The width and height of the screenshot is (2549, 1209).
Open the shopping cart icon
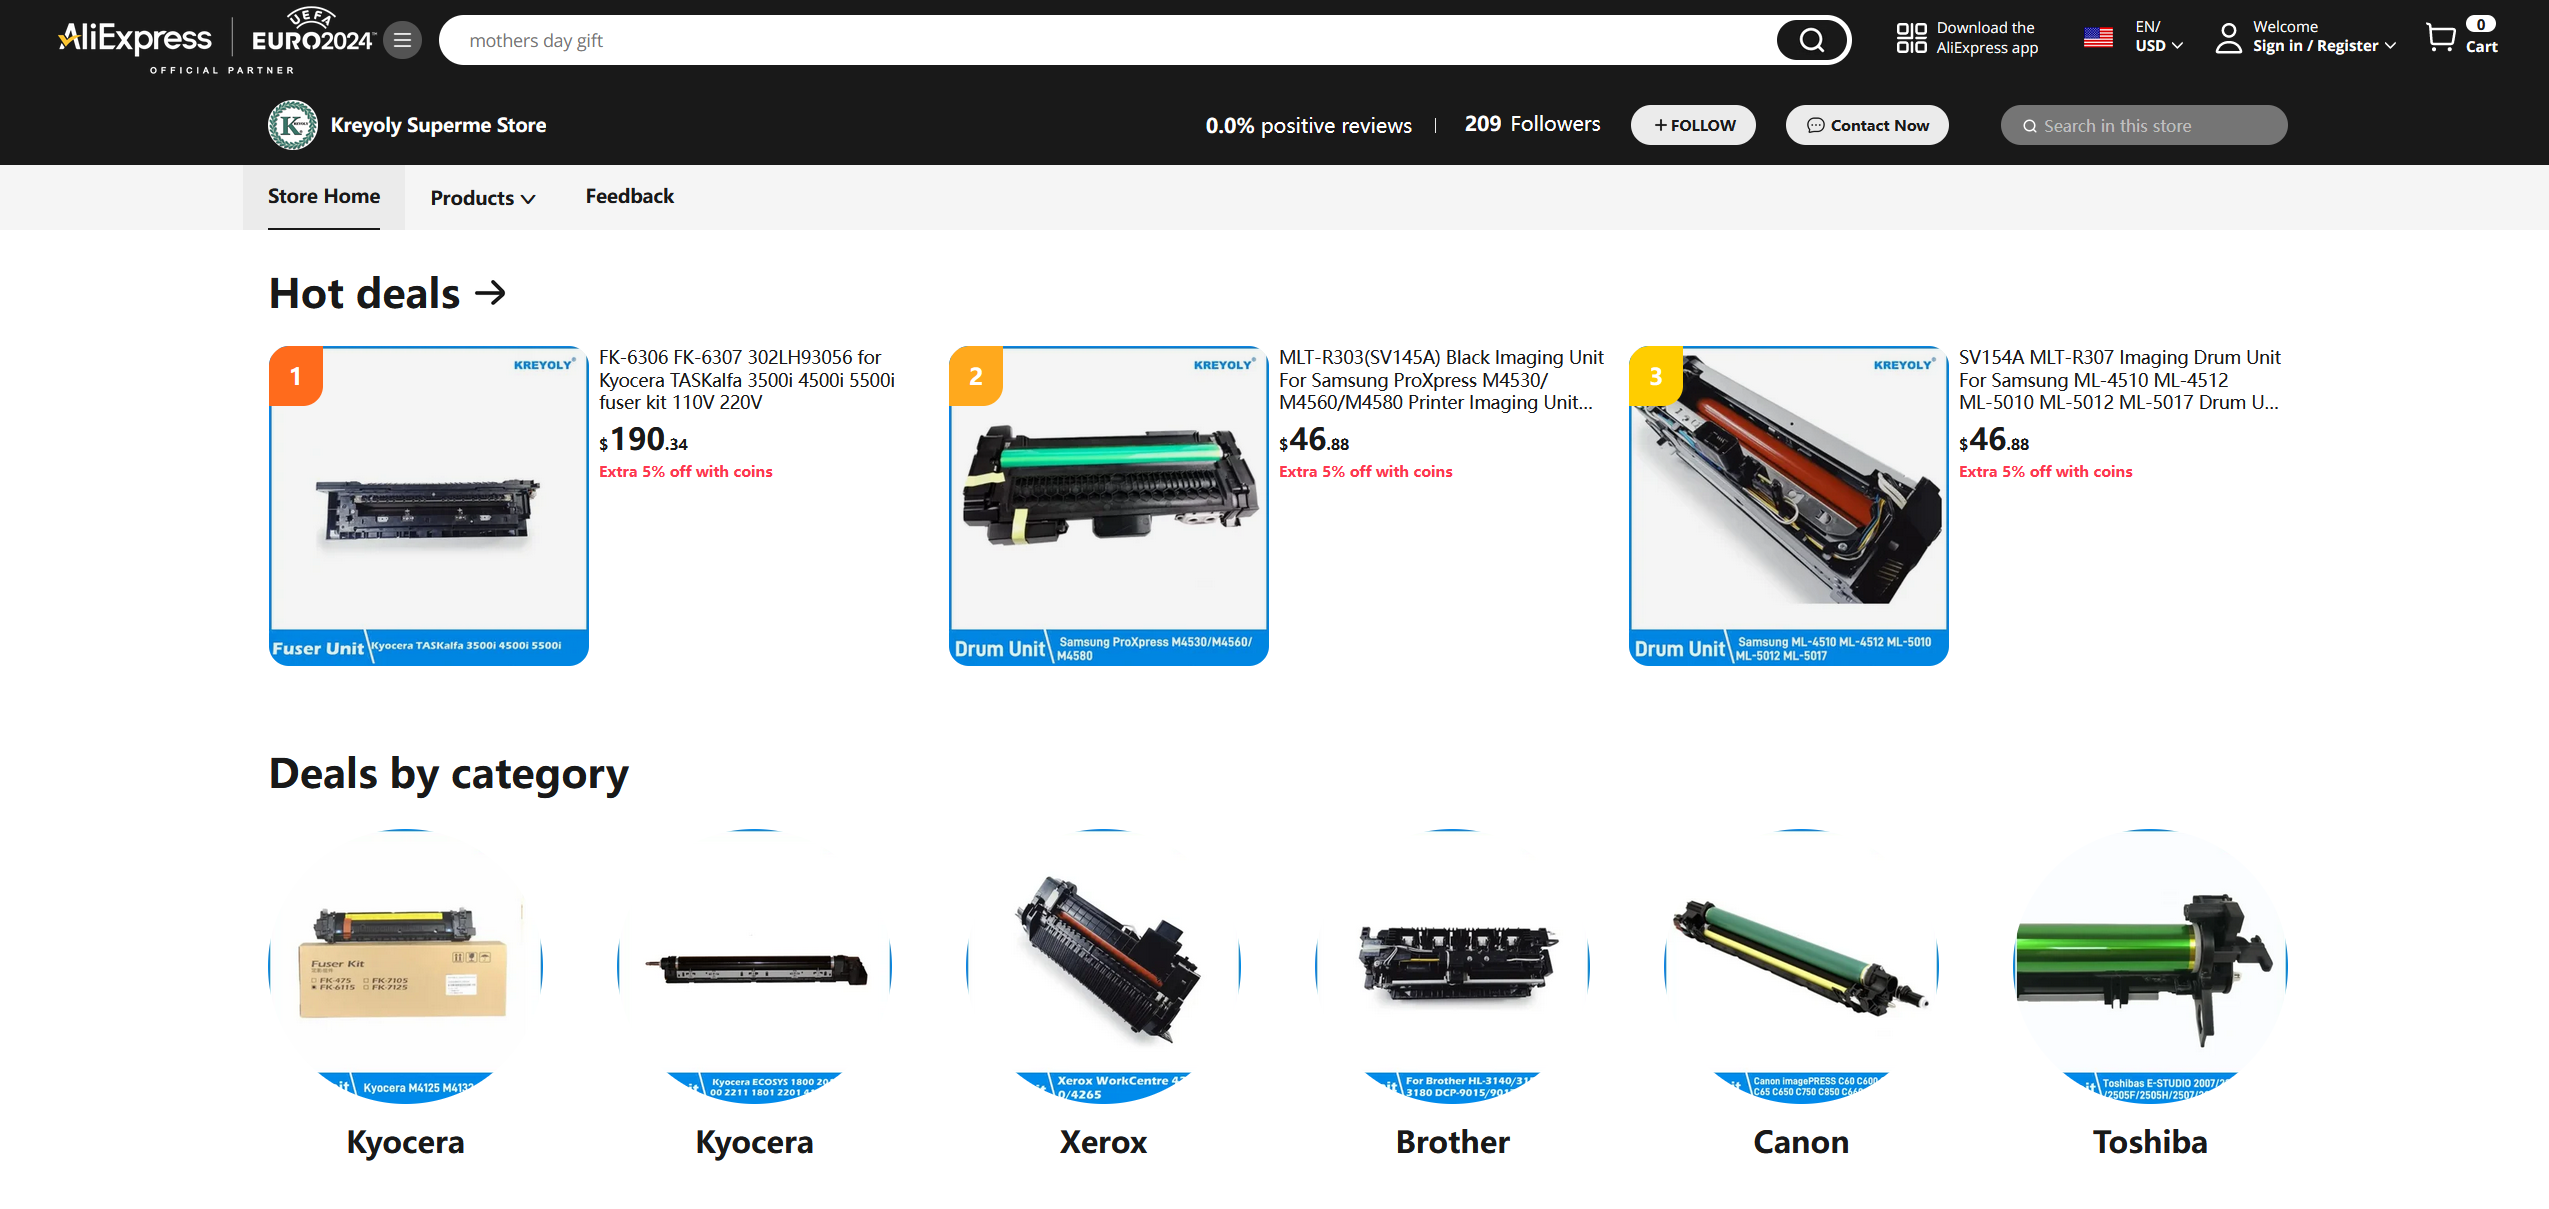tap(2440, 38)
